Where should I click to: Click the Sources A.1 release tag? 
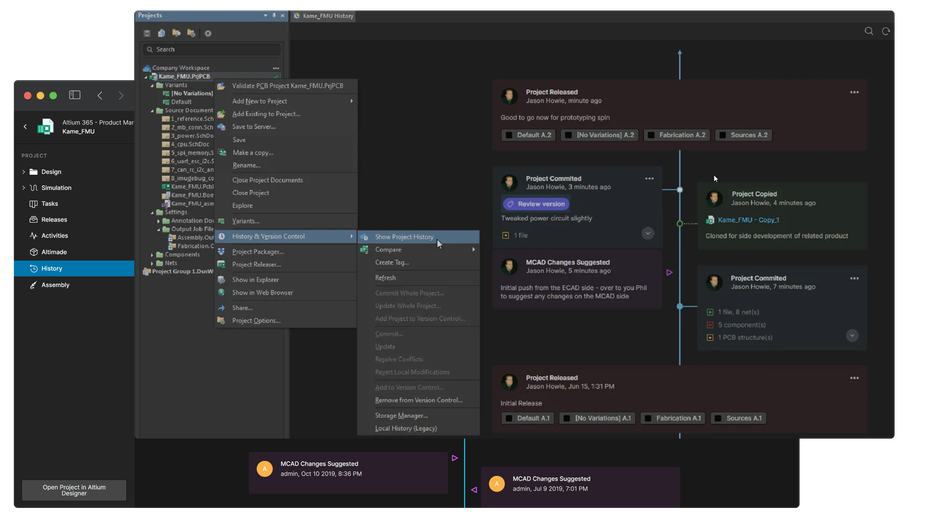(x=739, y=418)
